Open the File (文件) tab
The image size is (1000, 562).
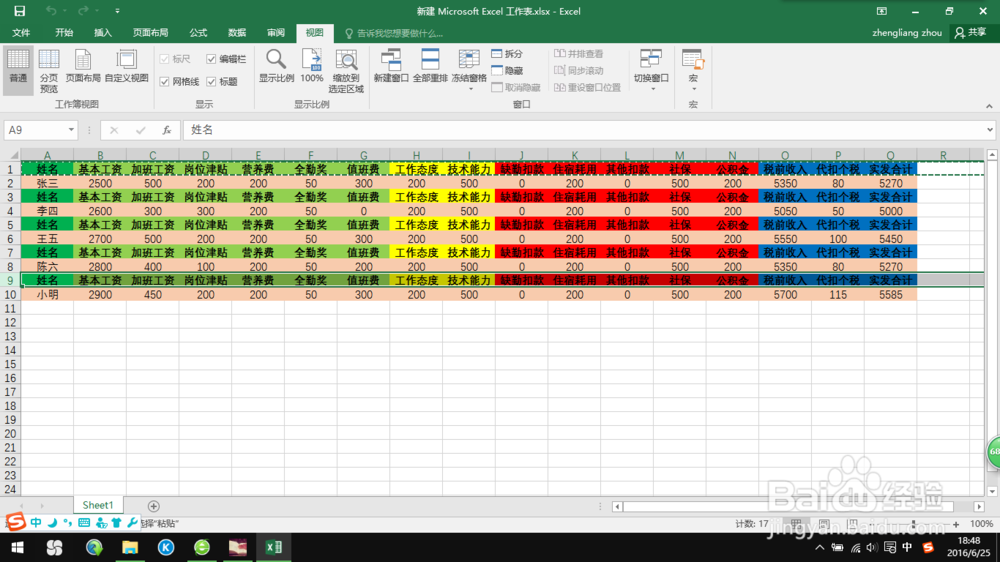[x=21, y=33]
